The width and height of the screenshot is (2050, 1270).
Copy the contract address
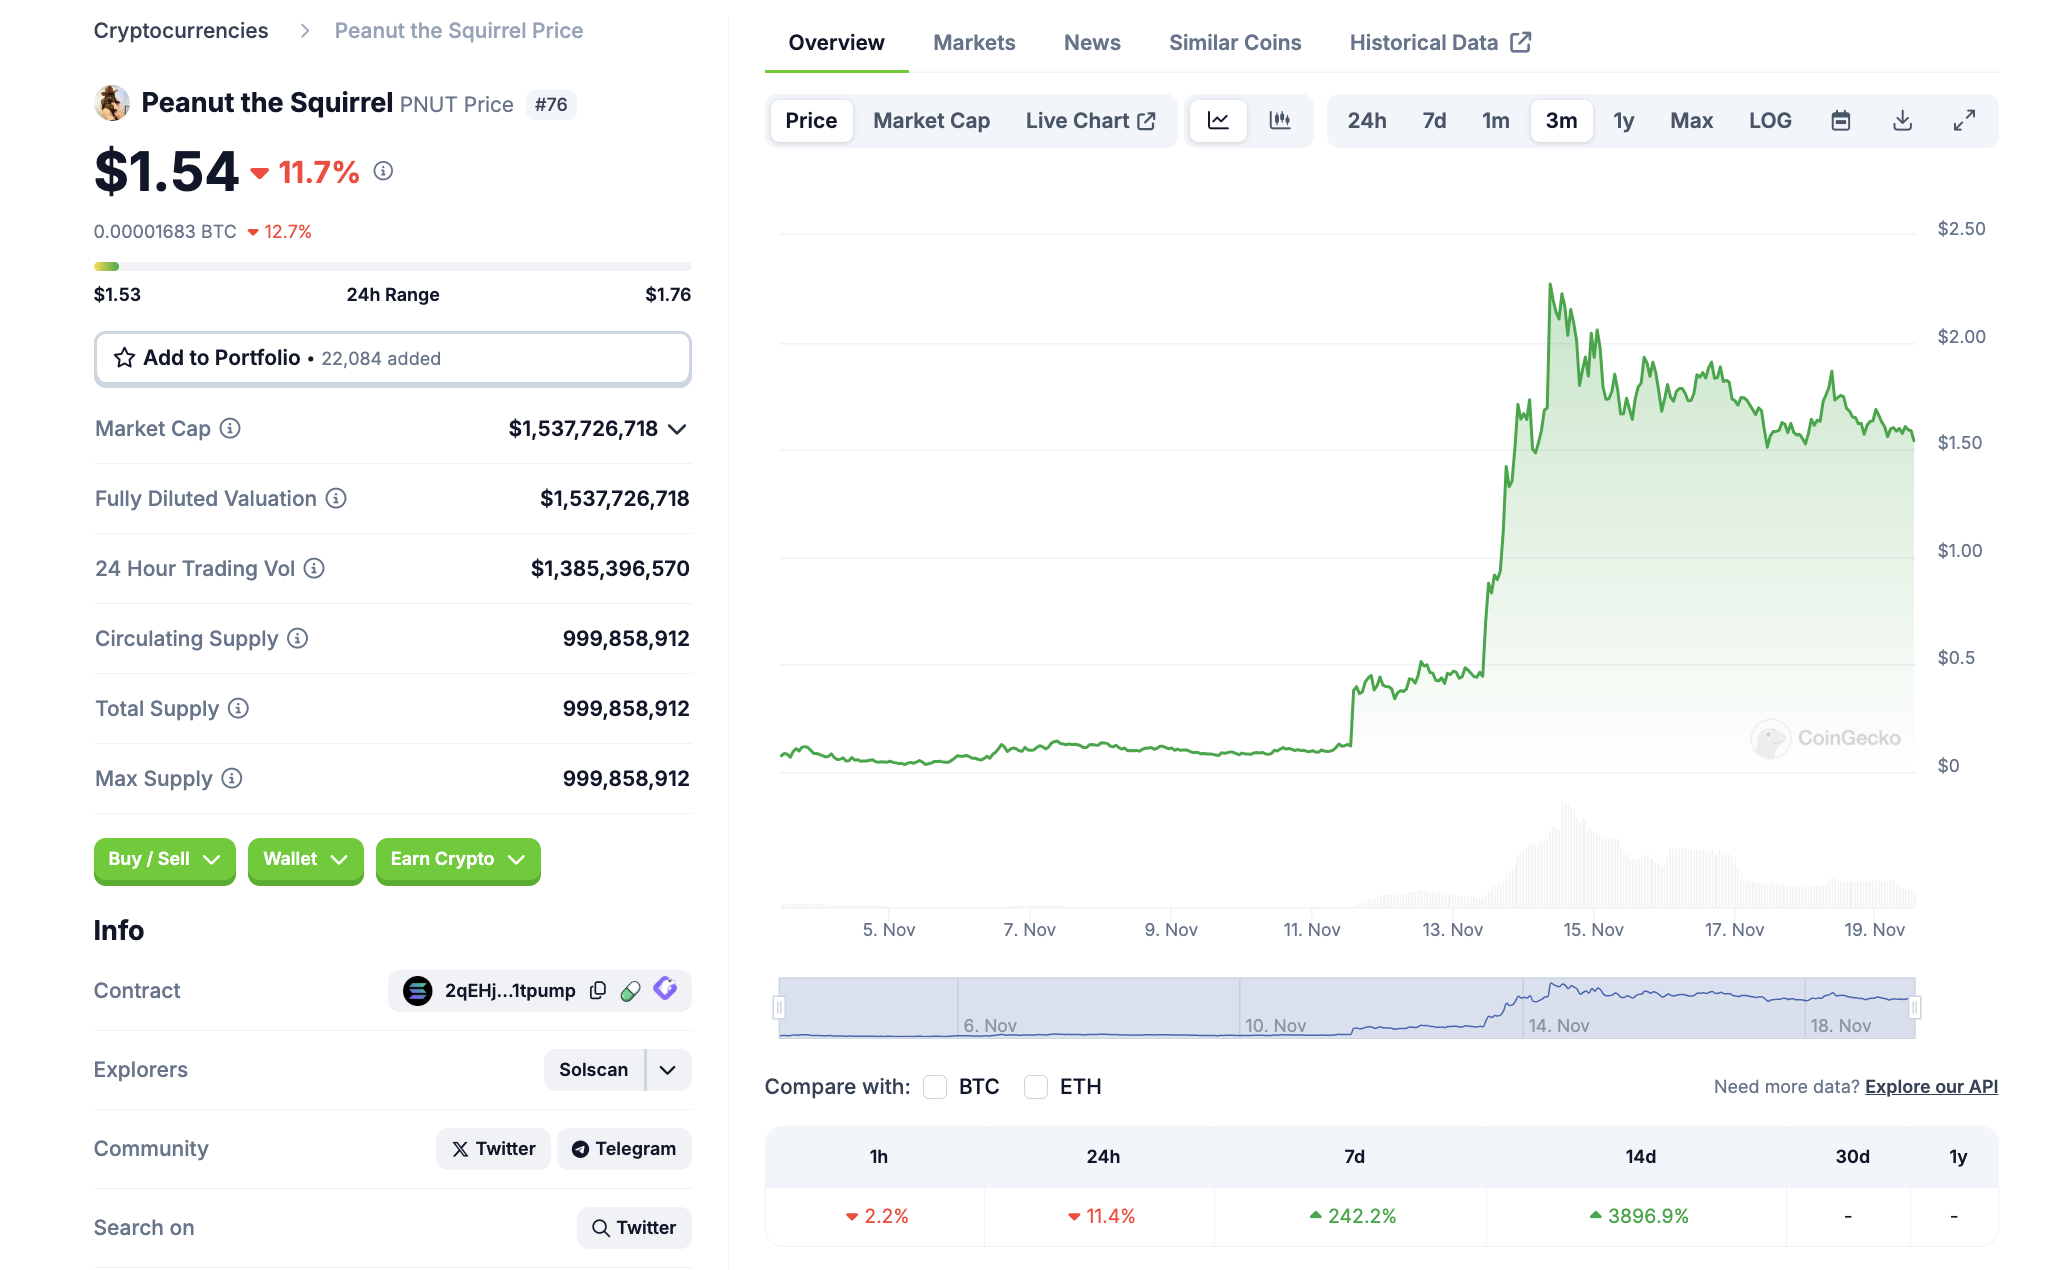598,990
